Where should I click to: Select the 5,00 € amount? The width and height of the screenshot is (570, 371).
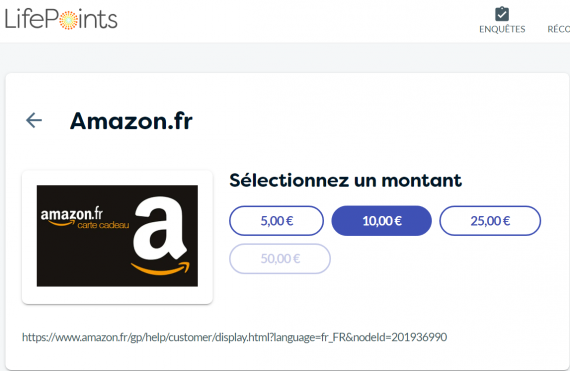point(276,221)
